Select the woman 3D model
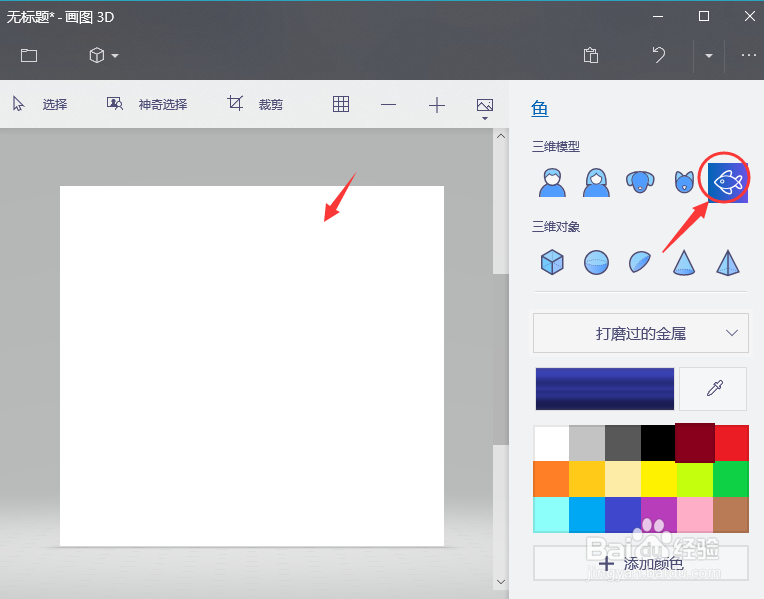 [596, 182]
